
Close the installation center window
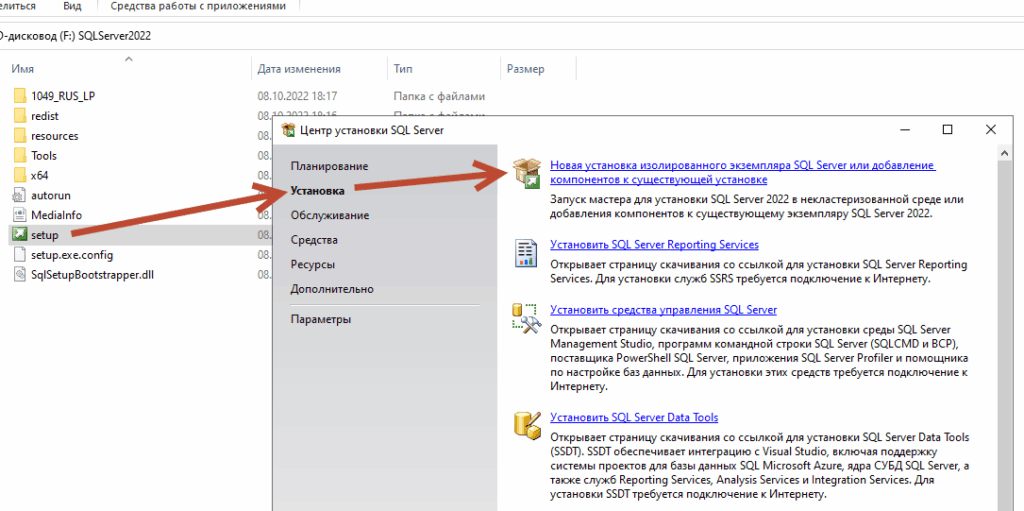991,129
